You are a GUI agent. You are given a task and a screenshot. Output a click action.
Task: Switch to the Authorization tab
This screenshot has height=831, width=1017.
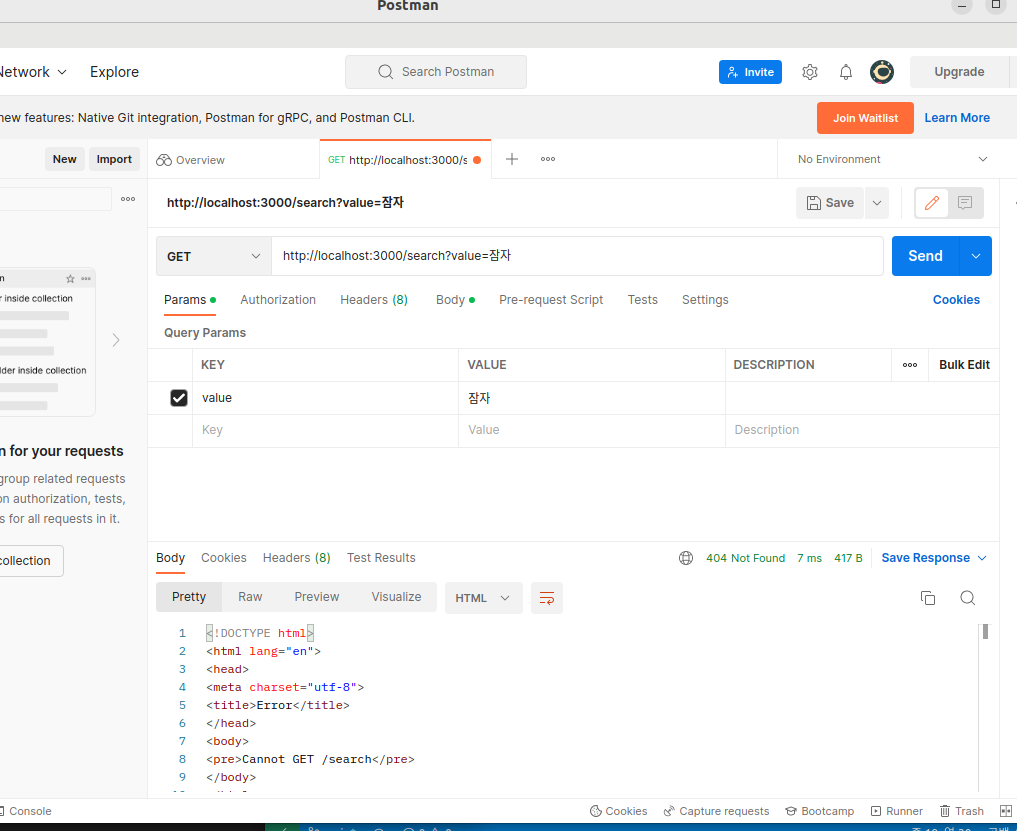(278, 300)
